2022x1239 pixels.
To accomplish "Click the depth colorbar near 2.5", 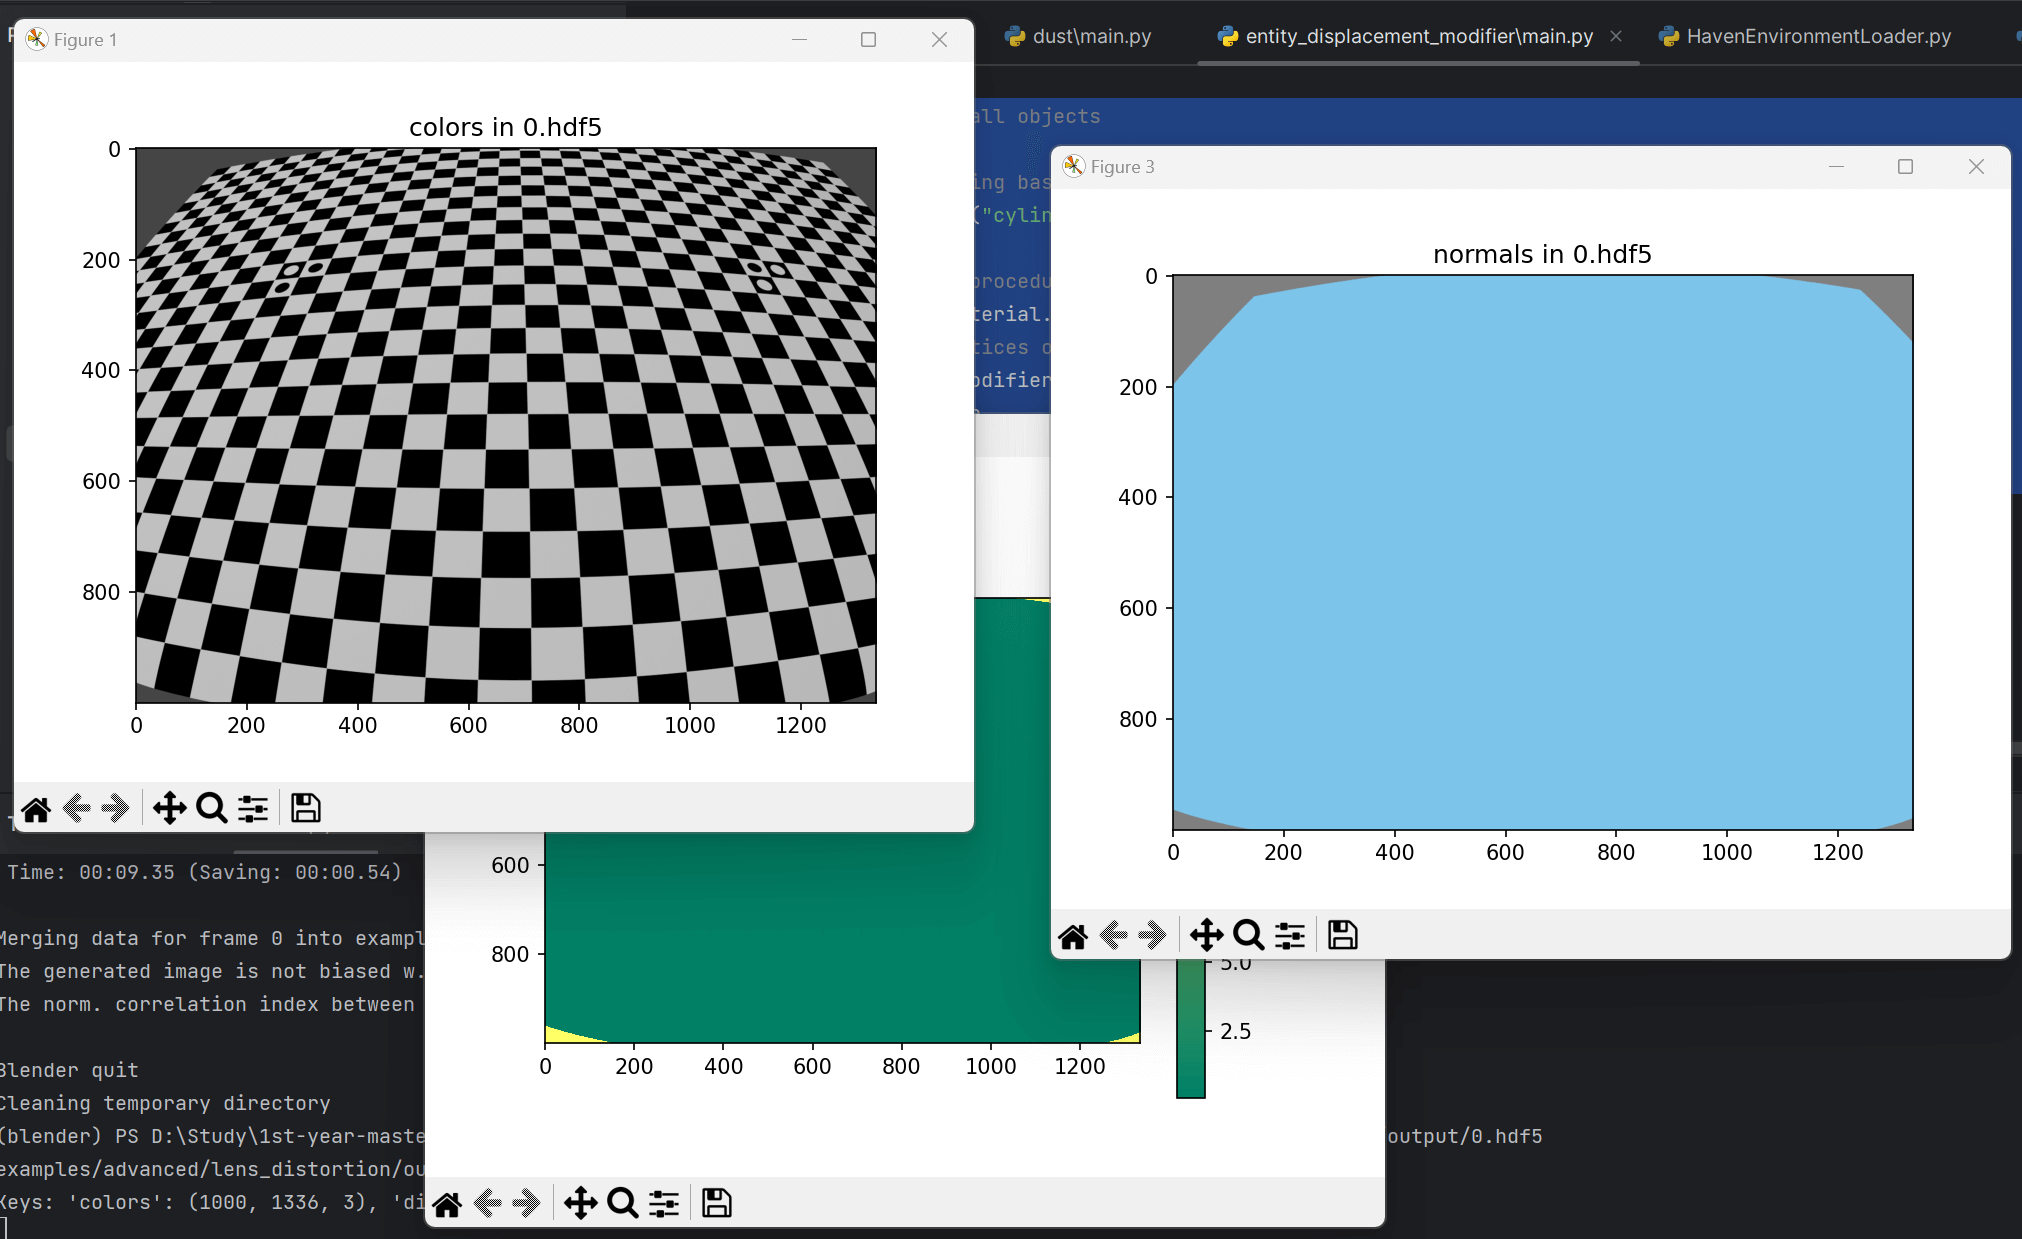I will (x=1190, y=1032).
